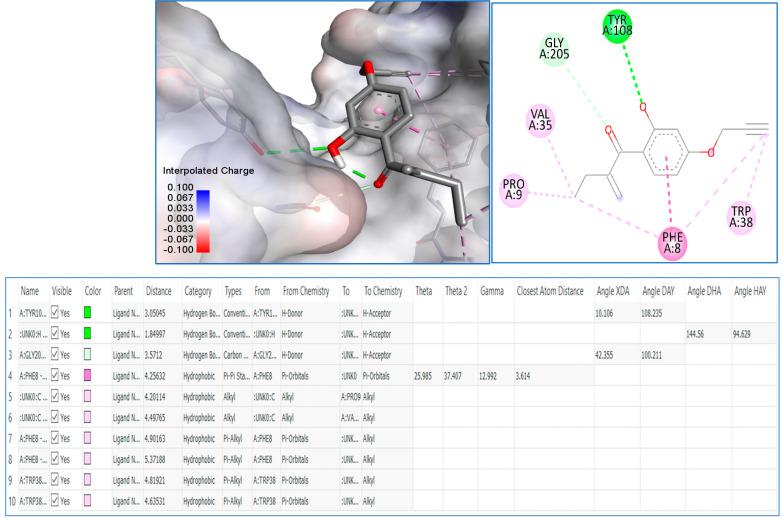Toggle Visible checkbox for row 4
This screenshot has height=518, width=782.
[x=54, y=376]
